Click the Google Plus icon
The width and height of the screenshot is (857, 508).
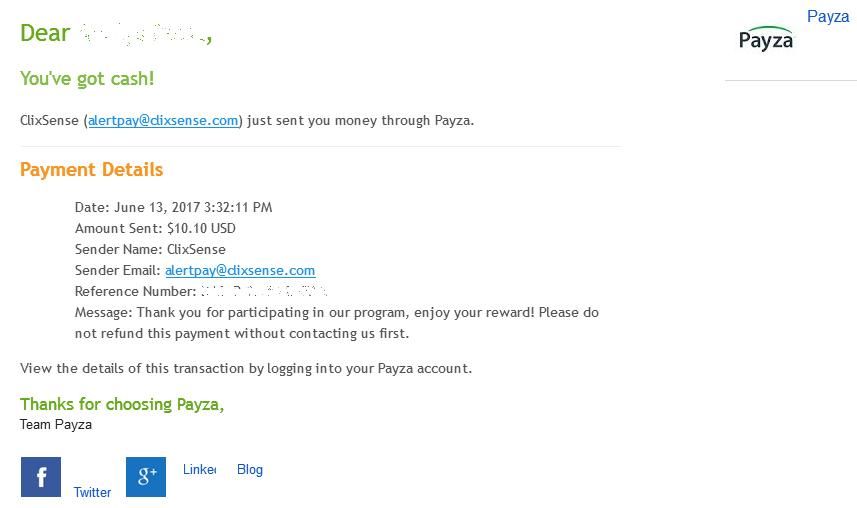pos(146,477)
